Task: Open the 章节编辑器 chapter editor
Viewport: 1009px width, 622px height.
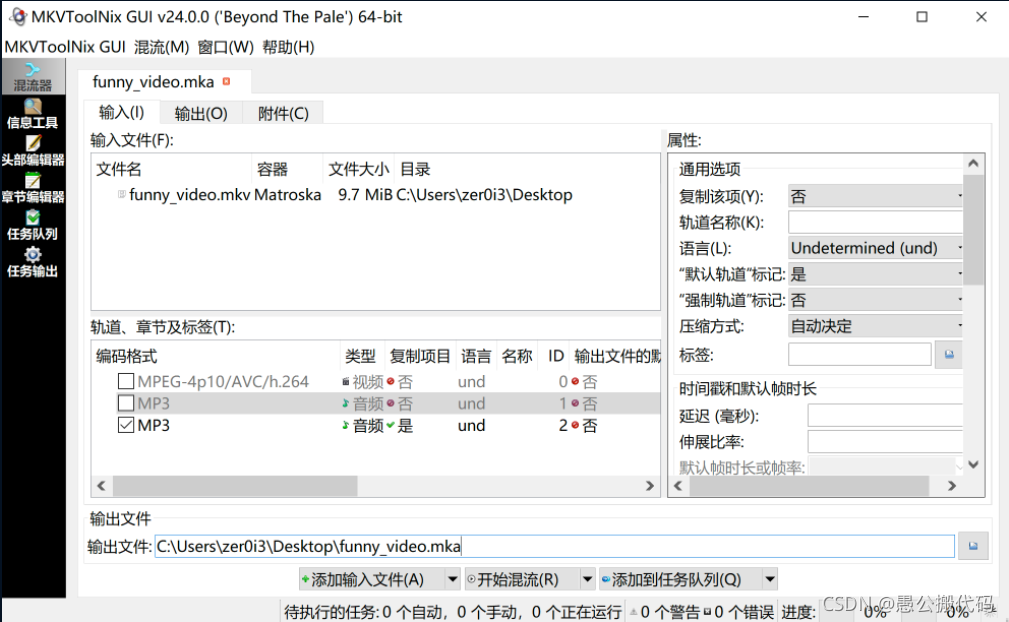Action: click(x=32, y=188)
